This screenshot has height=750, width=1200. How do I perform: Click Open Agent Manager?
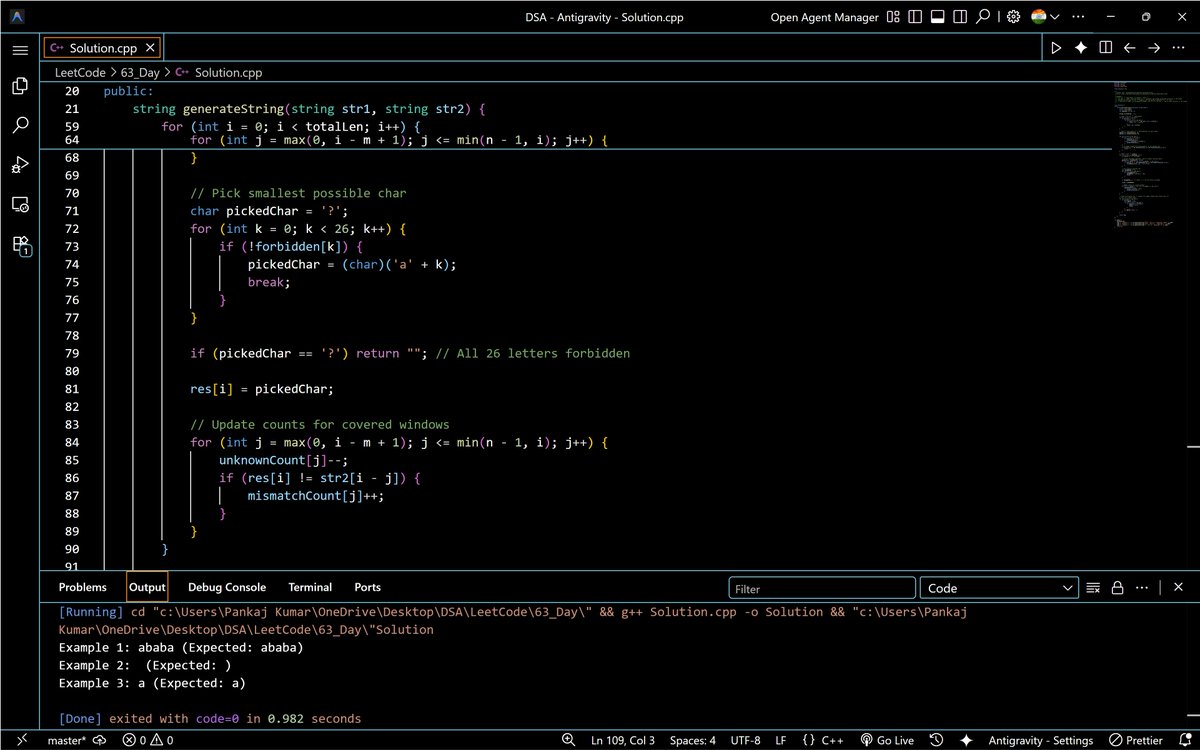(x=825, y=17)
